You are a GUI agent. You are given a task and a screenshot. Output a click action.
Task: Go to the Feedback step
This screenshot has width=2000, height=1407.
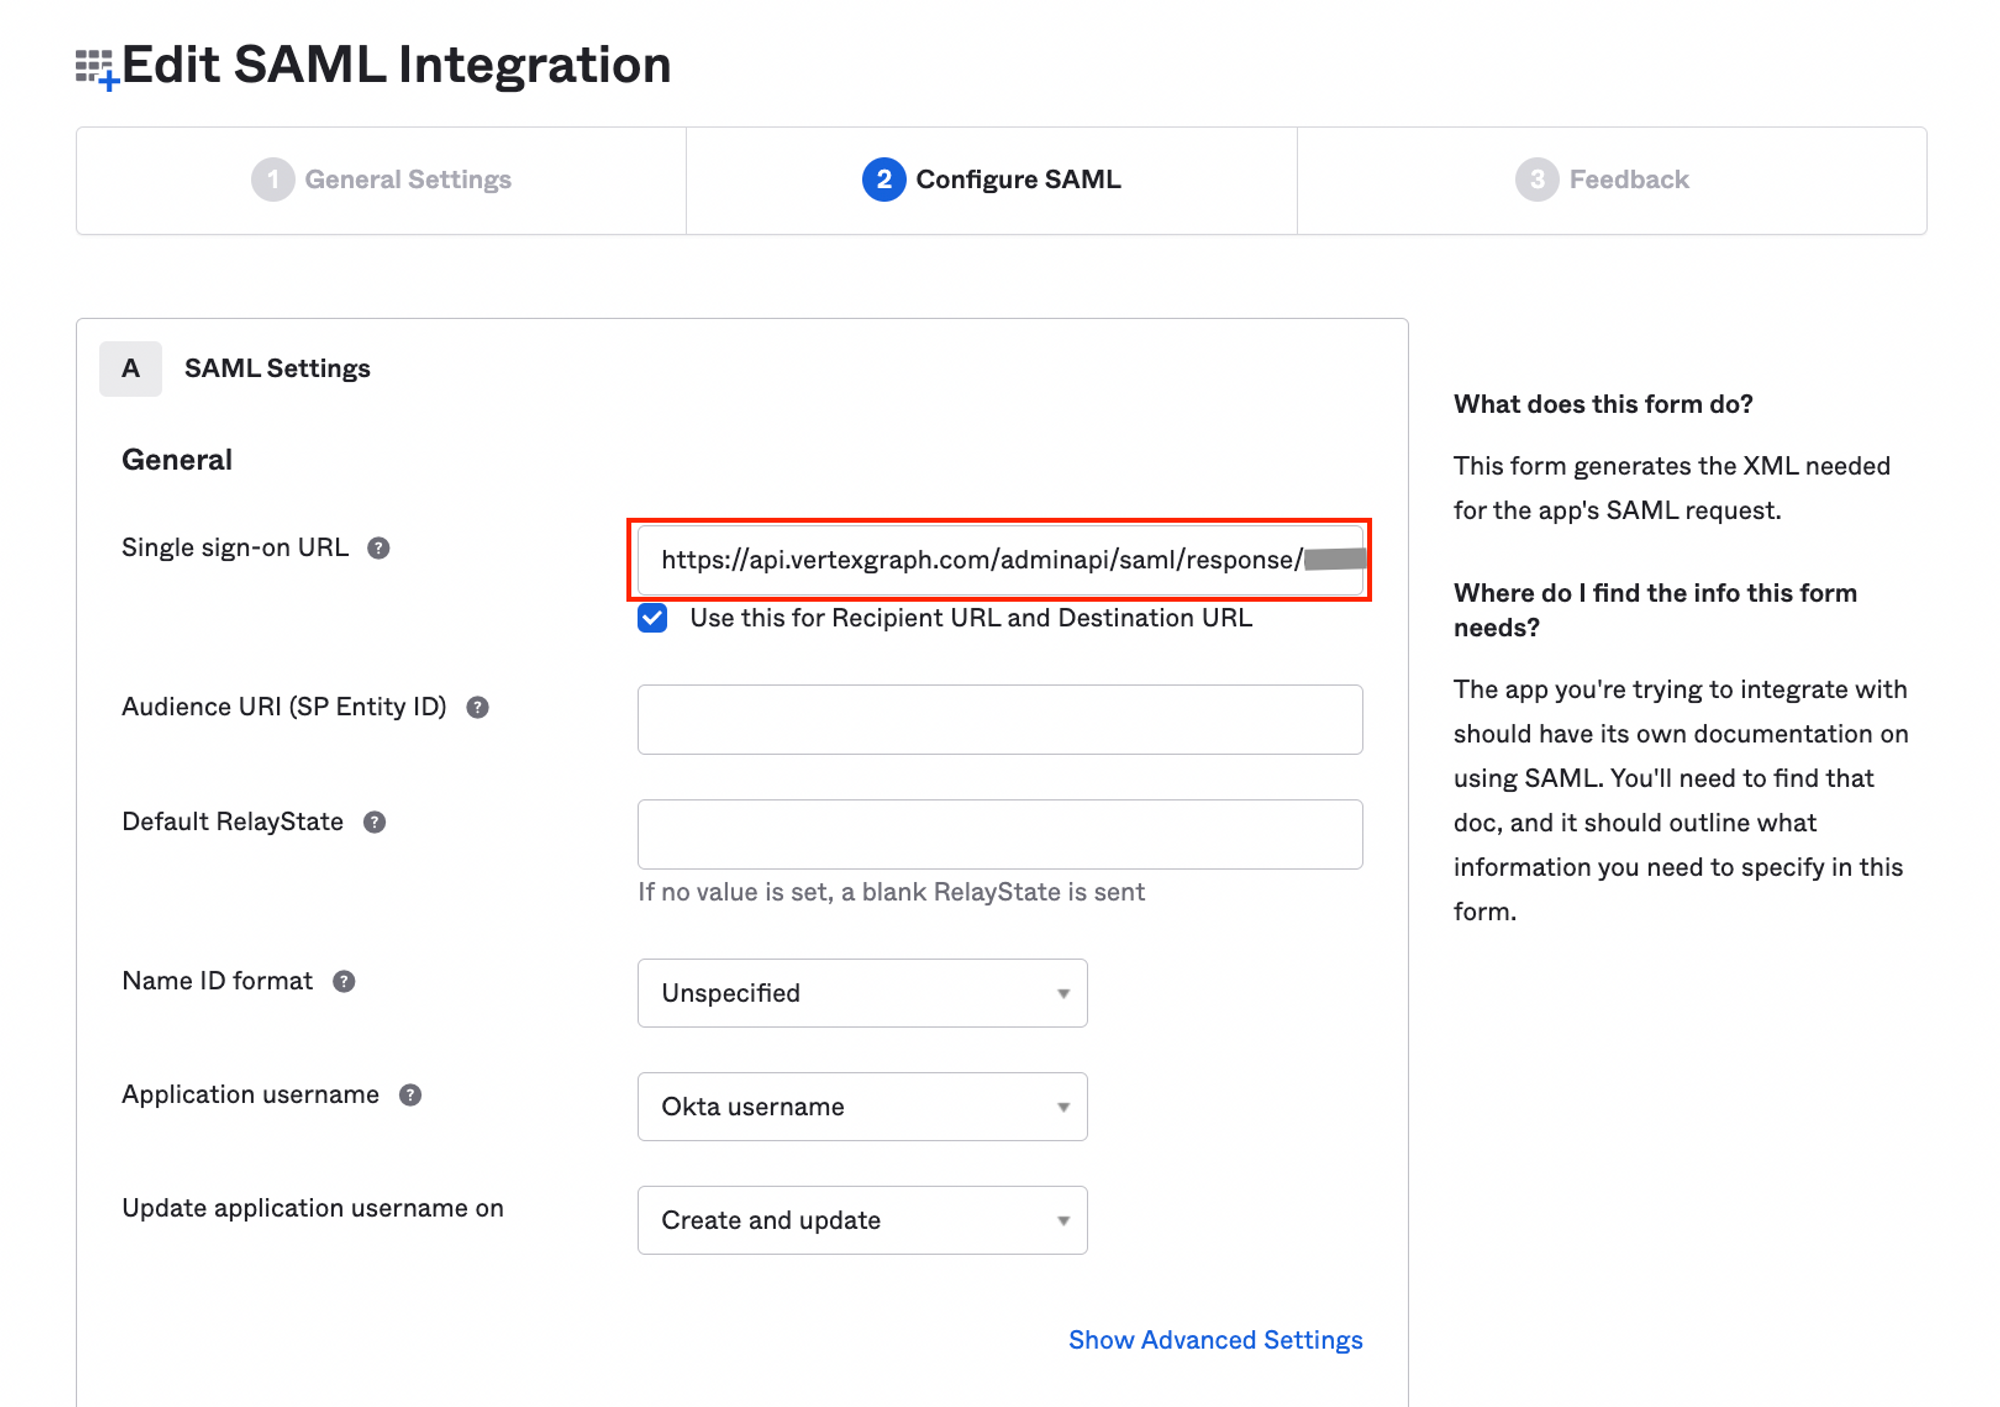coord(1611,180)
